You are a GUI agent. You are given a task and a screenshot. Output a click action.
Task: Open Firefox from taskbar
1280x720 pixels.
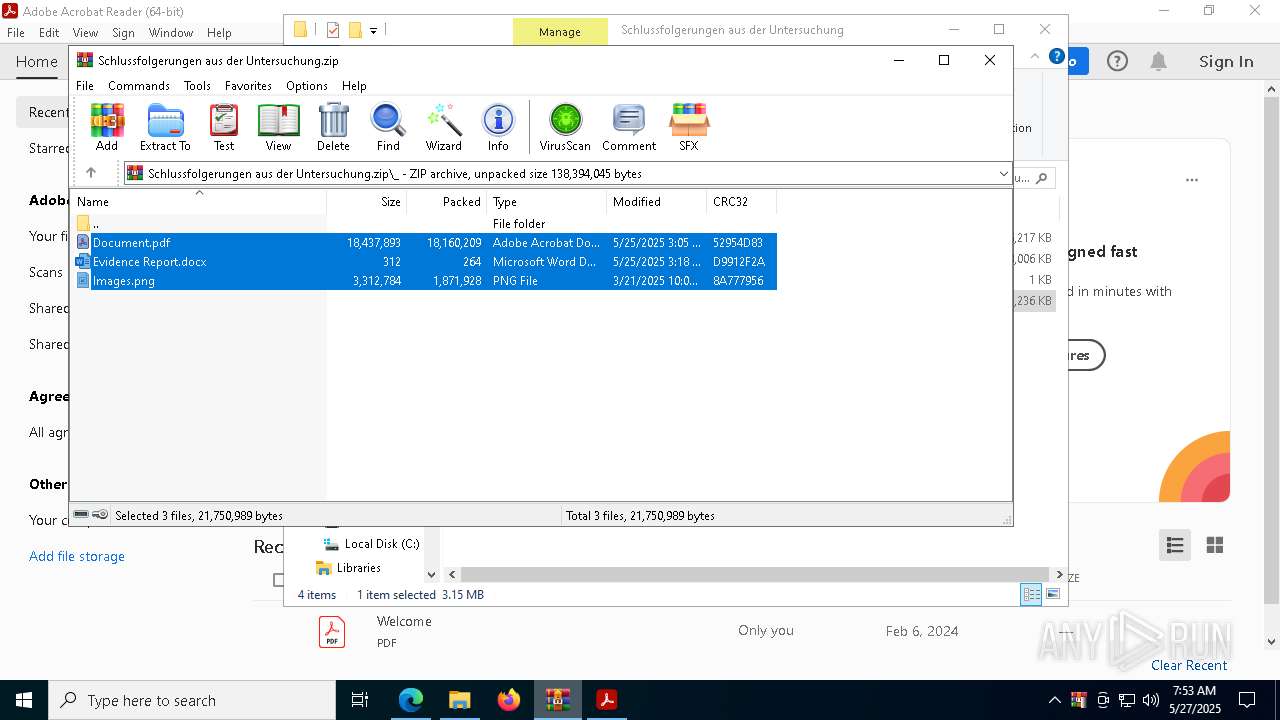(x=509, y=700)
